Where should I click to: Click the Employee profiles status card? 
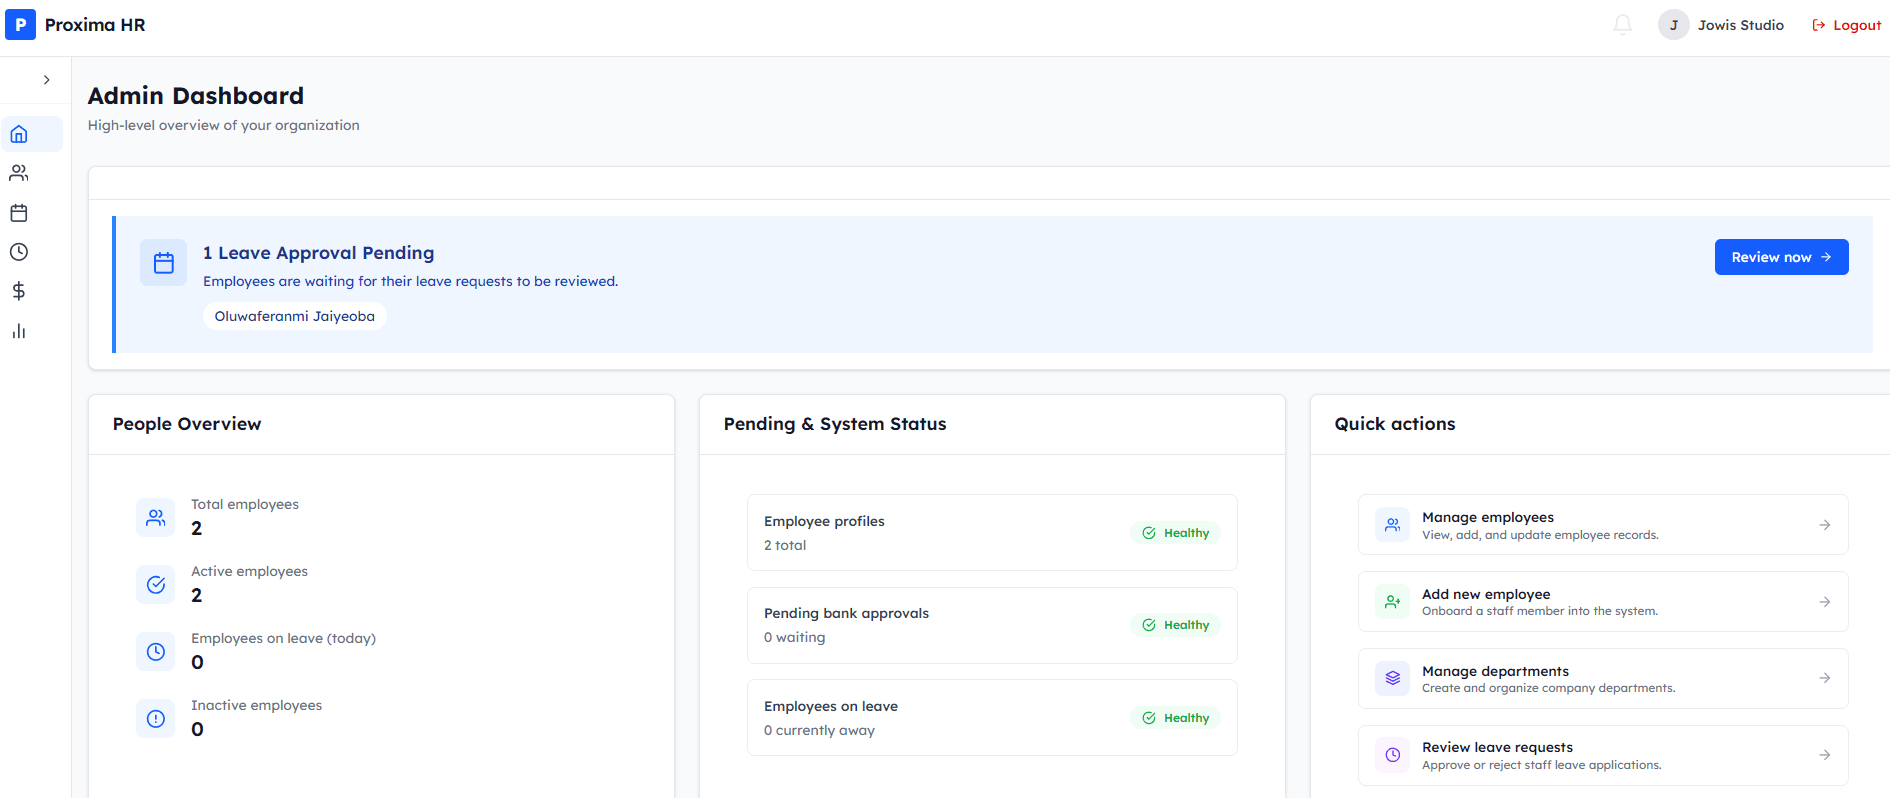click(992, 533)
